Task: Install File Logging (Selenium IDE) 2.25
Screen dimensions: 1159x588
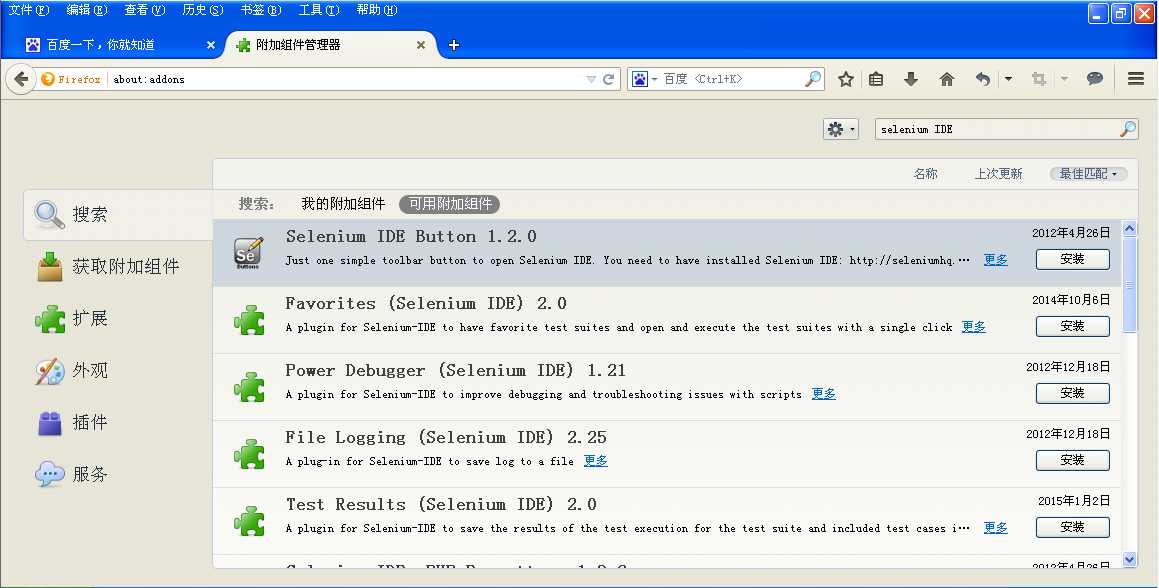Action: coord(1073,460)
